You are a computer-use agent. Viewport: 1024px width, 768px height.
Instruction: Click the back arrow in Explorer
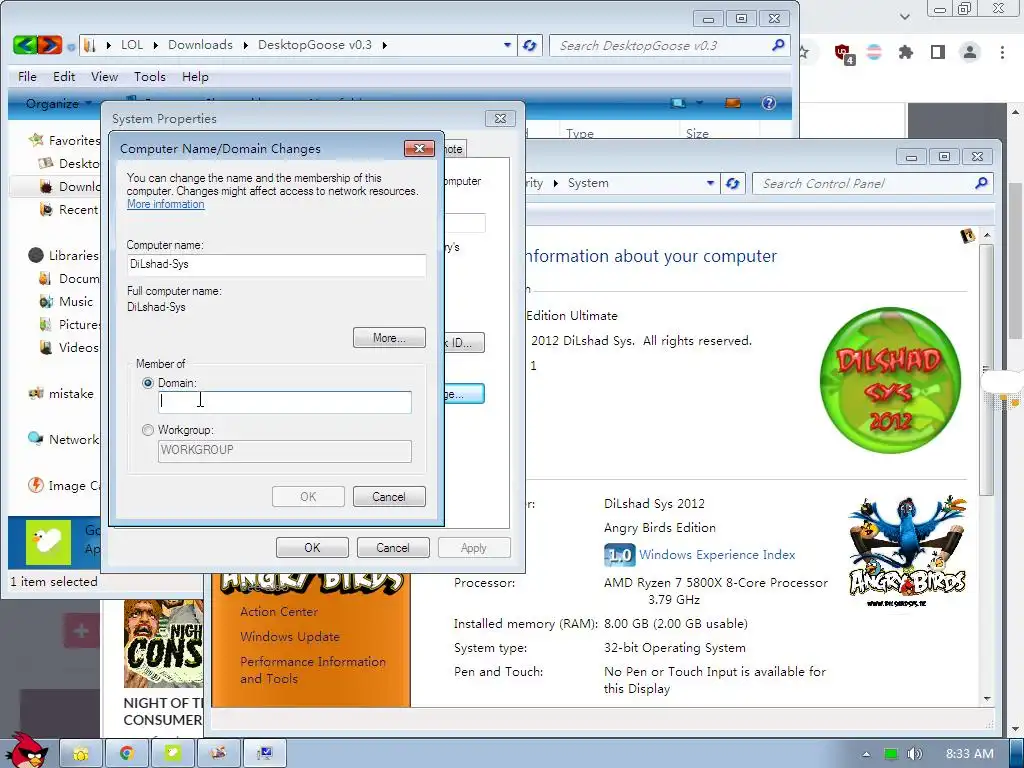25,45
